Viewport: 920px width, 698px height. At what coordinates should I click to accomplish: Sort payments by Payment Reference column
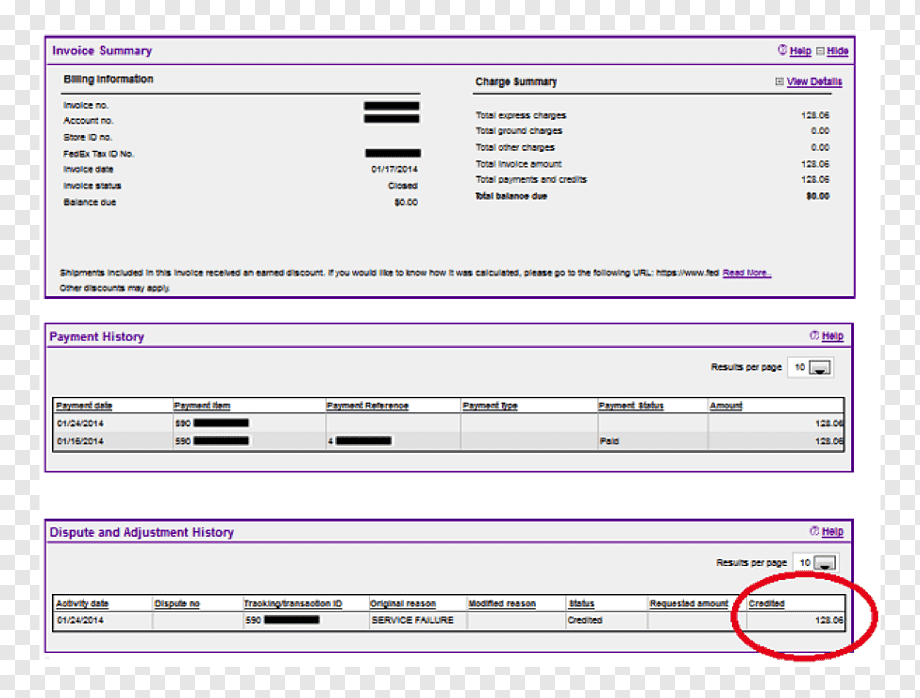(x=367, y=405)
